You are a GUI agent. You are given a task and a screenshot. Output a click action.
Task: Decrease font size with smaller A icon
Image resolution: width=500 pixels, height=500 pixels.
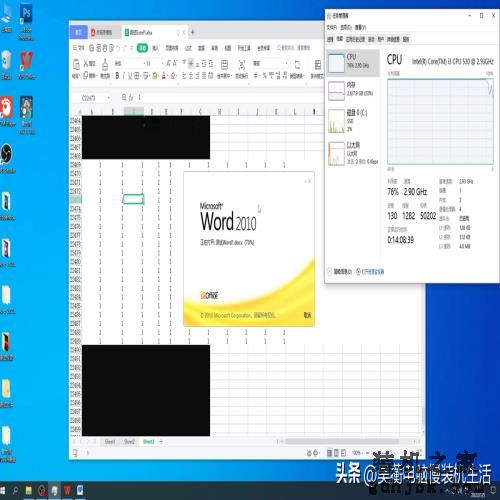click(175, 63)
